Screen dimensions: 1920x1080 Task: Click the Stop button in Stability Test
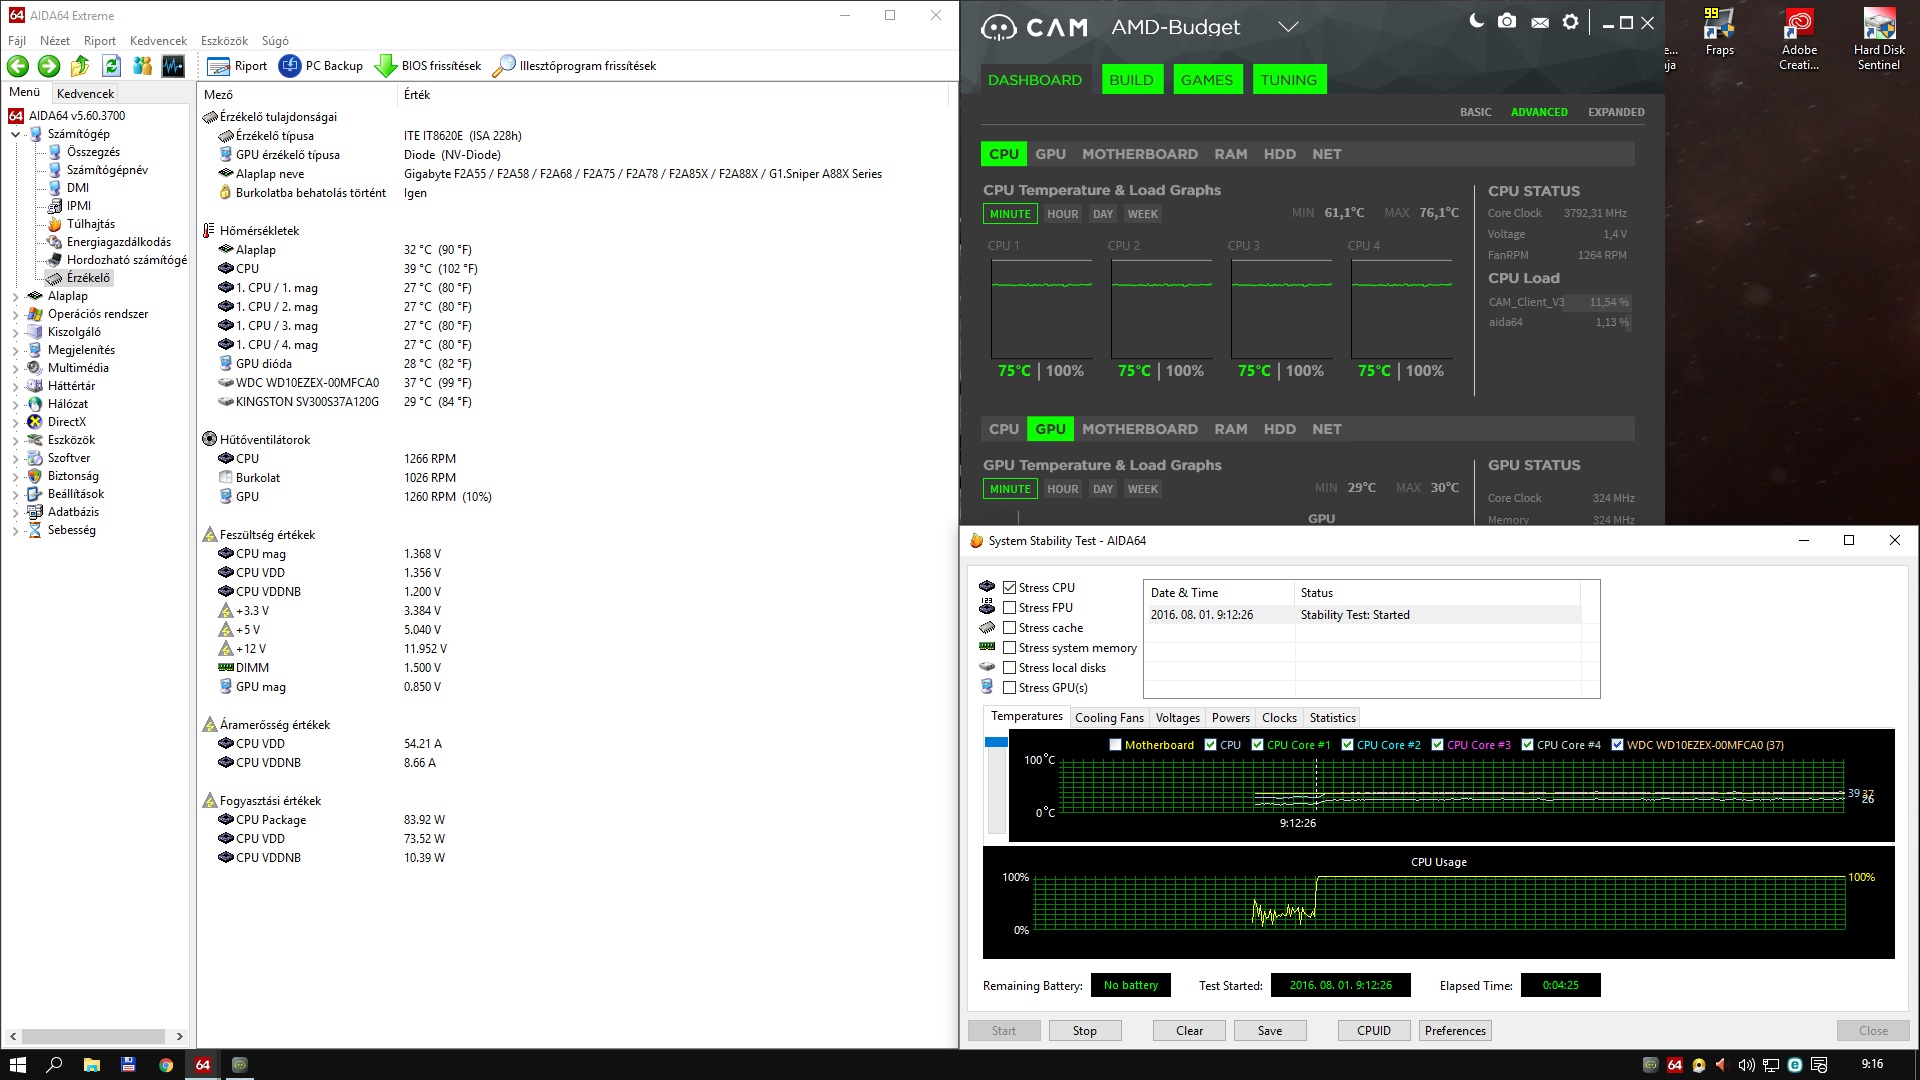1085,1031
